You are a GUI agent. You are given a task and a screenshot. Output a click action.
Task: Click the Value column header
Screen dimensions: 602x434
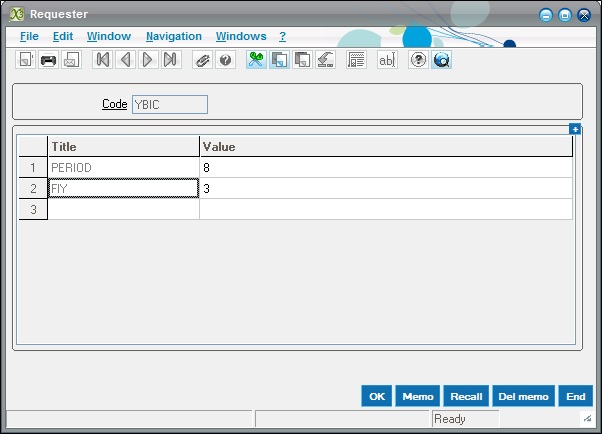coord(386,146)
